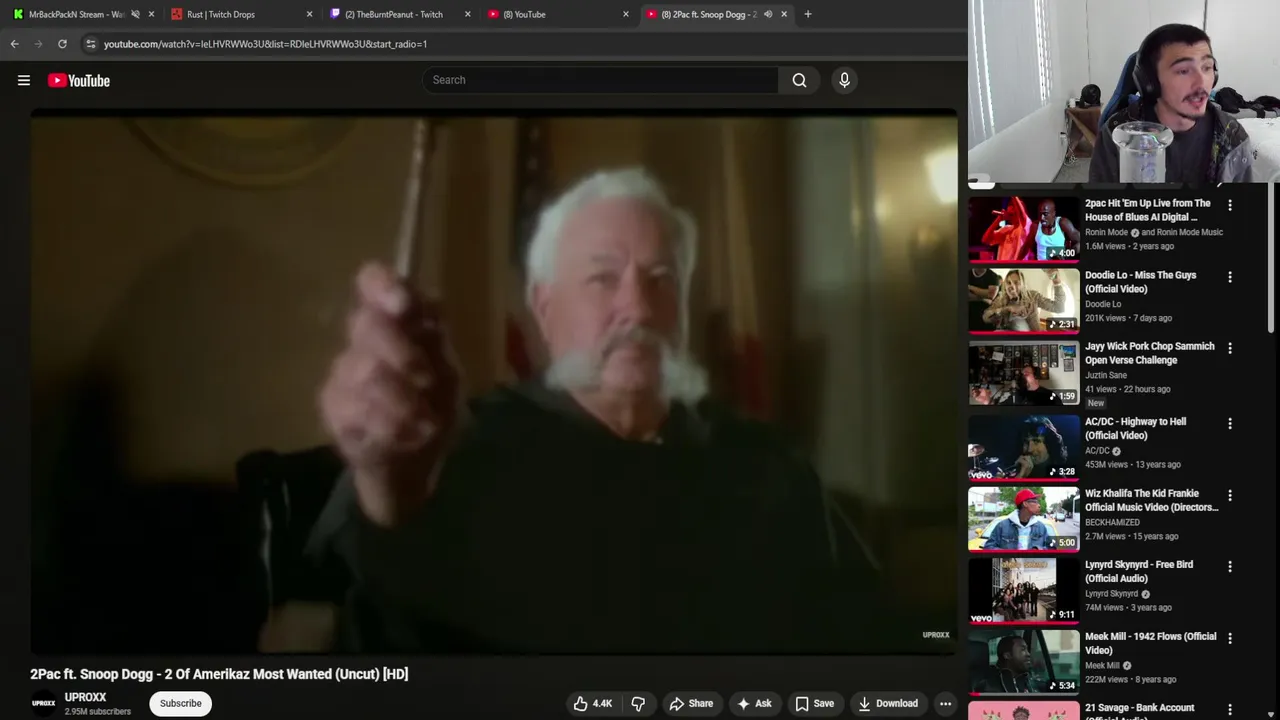Open the Ask AI button
This screenshot has height=720, width=1280.
point(754,703)
